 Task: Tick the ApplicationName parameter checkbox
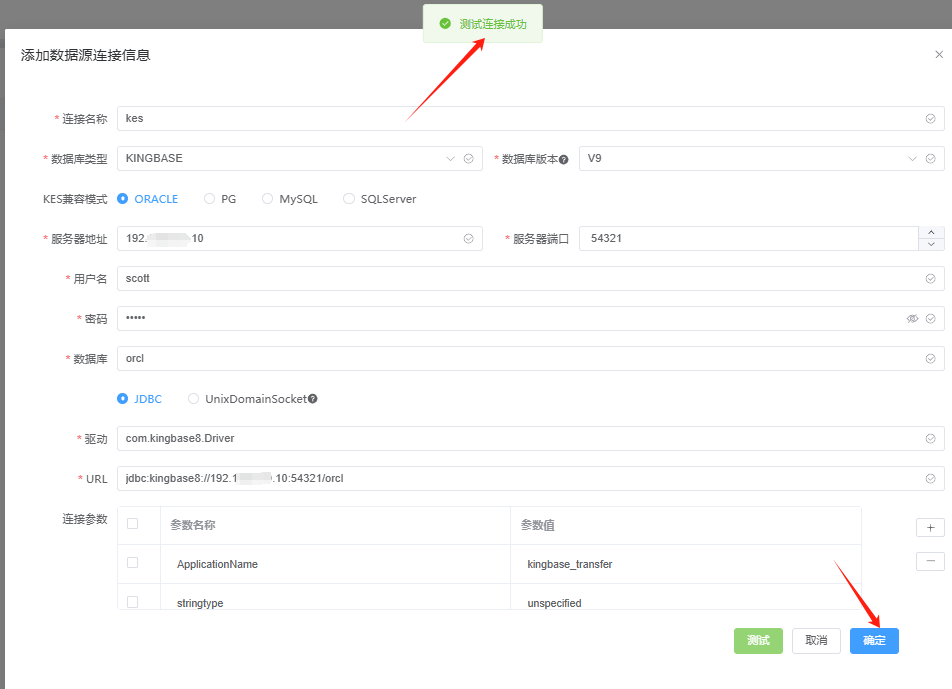132,563
